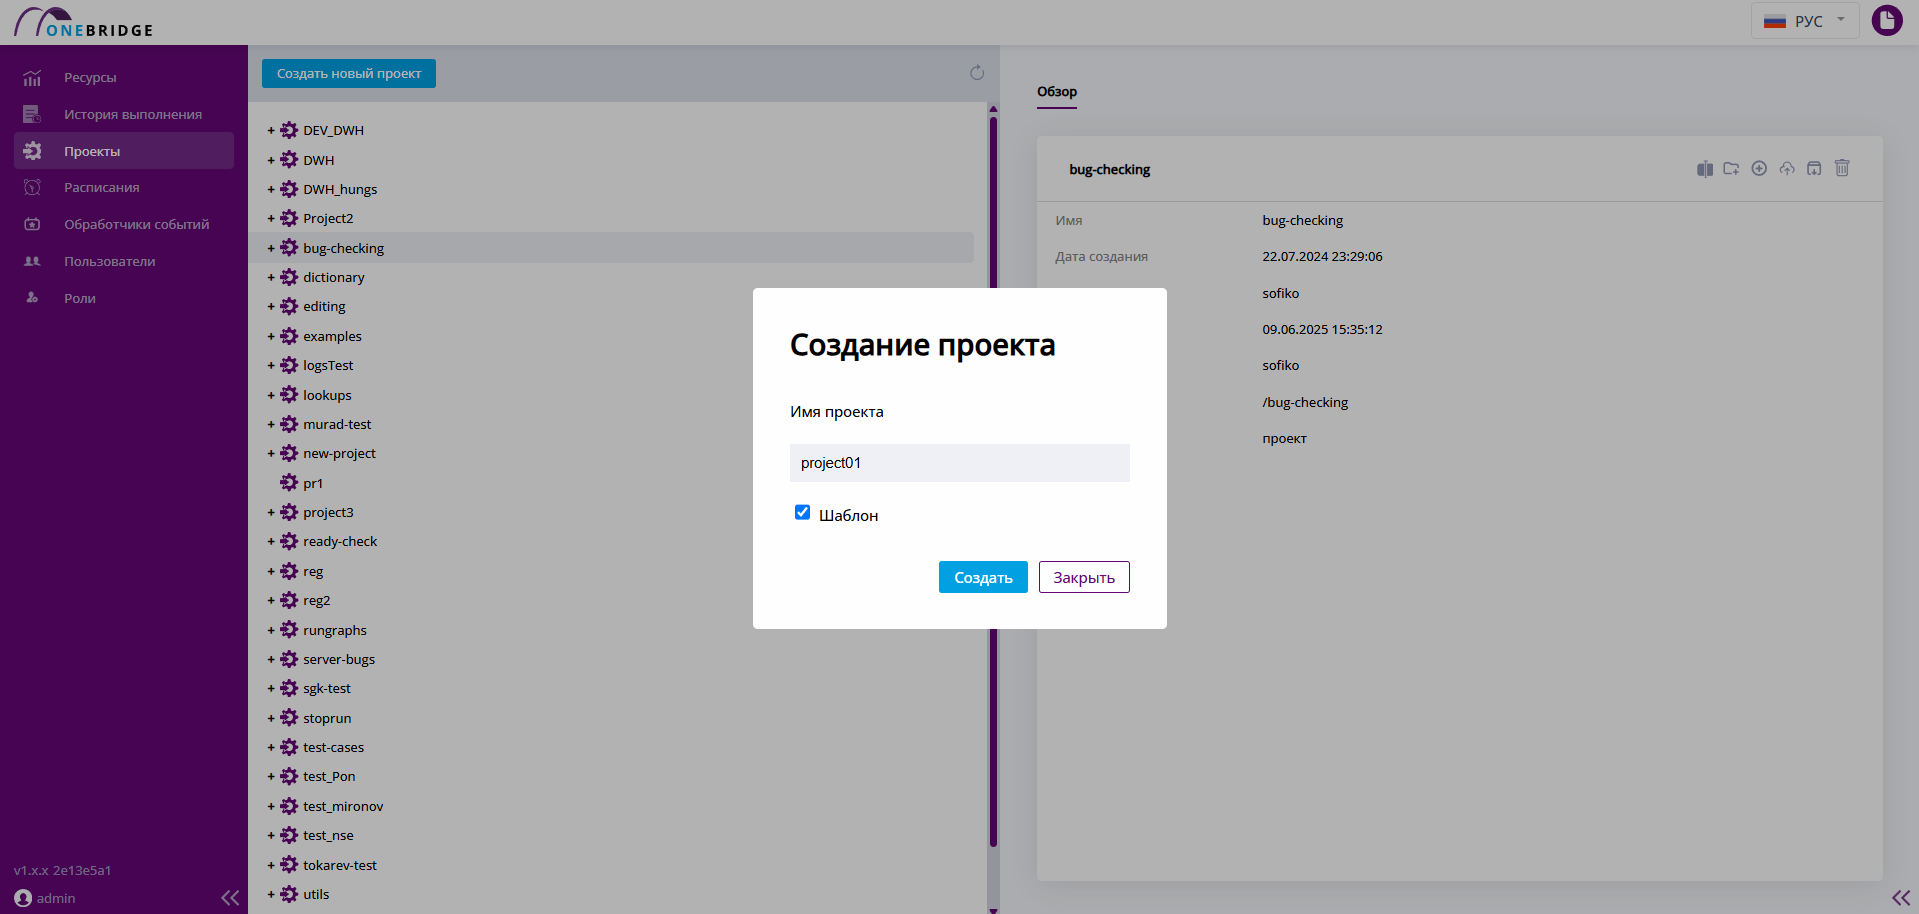Click the Ресурсы chart icon
The width and height of the screenshot is (1919, 914).
[32, 78]
